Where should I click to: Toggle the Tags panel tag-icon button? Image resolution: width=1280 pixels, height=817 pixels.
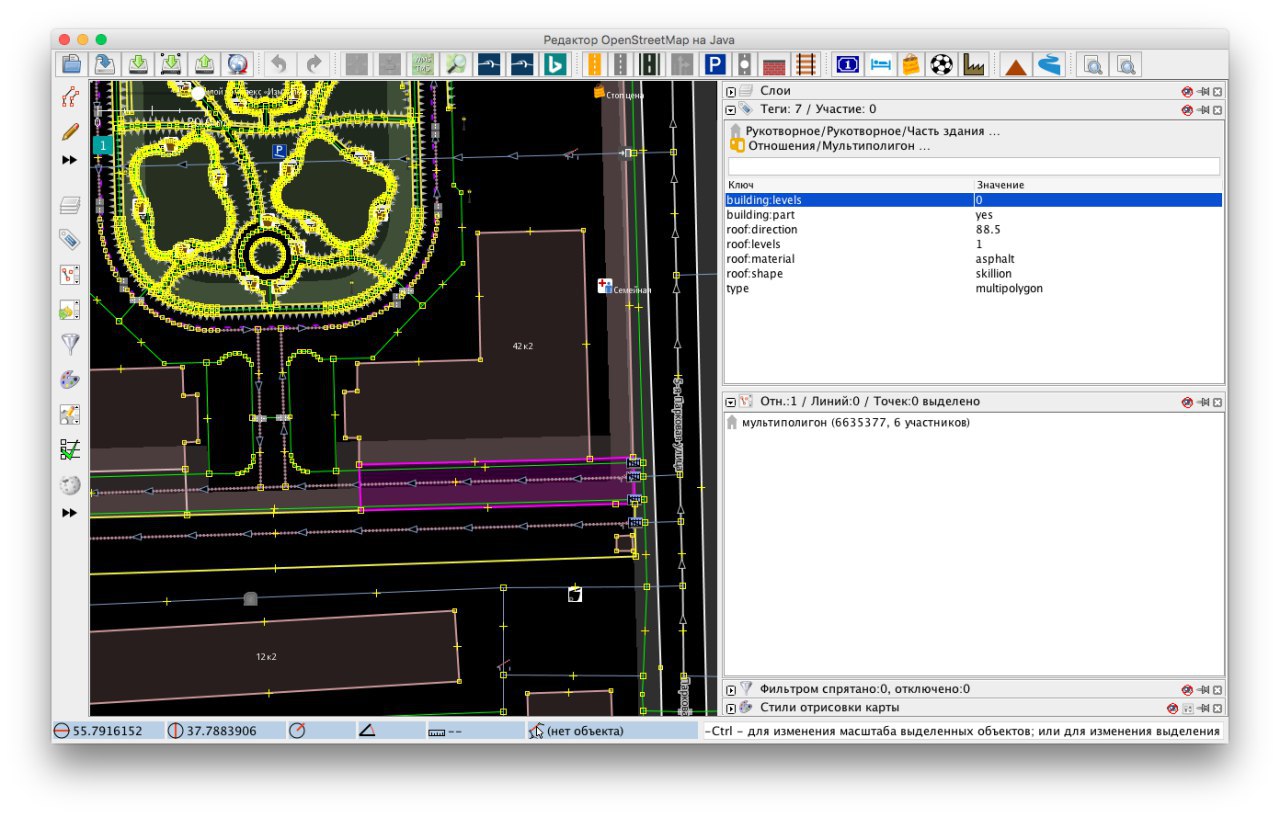point(69,240)
